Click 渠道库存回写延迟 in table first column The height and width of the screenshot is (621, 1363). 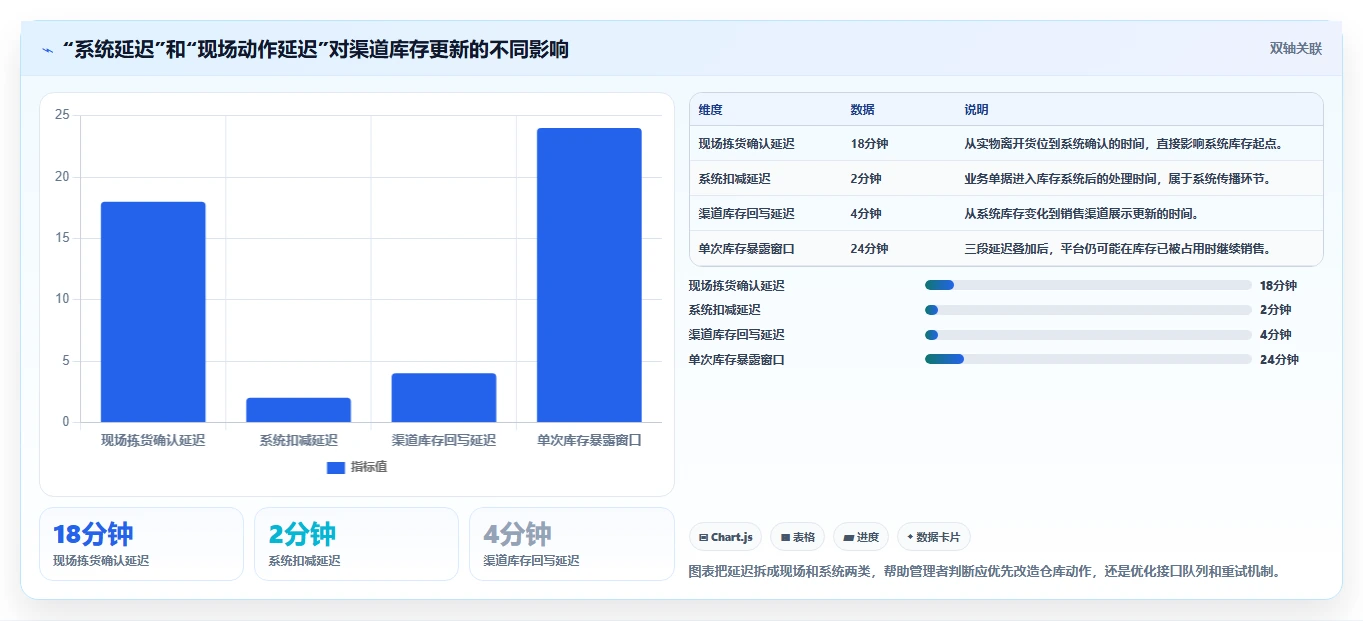click(x=746, y=214)
